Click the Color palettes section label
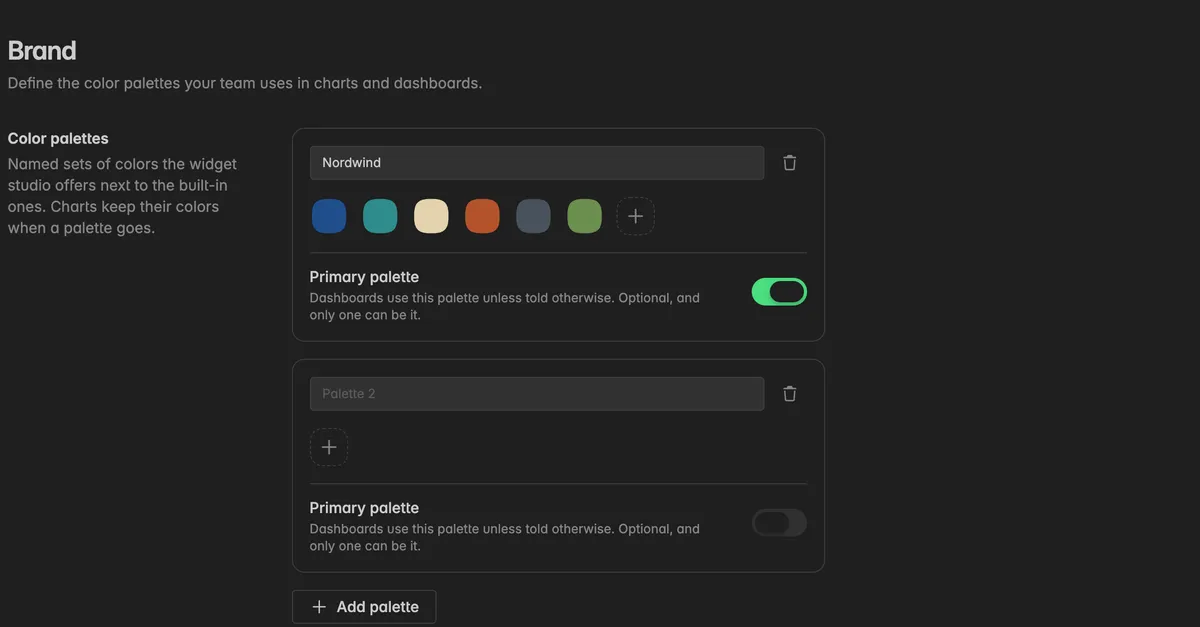1200x627 pixels. [x=58, y=138]
